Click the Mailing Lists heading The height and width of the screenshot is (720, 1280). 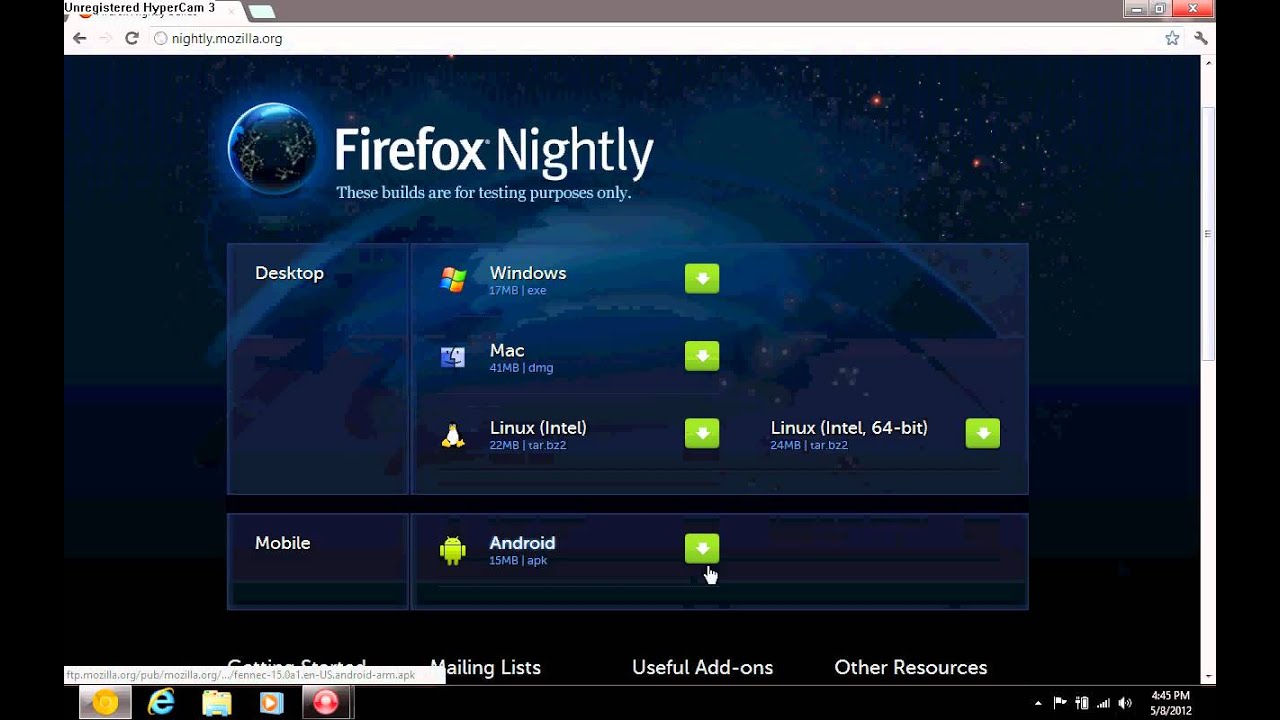[x=485, y=667]
